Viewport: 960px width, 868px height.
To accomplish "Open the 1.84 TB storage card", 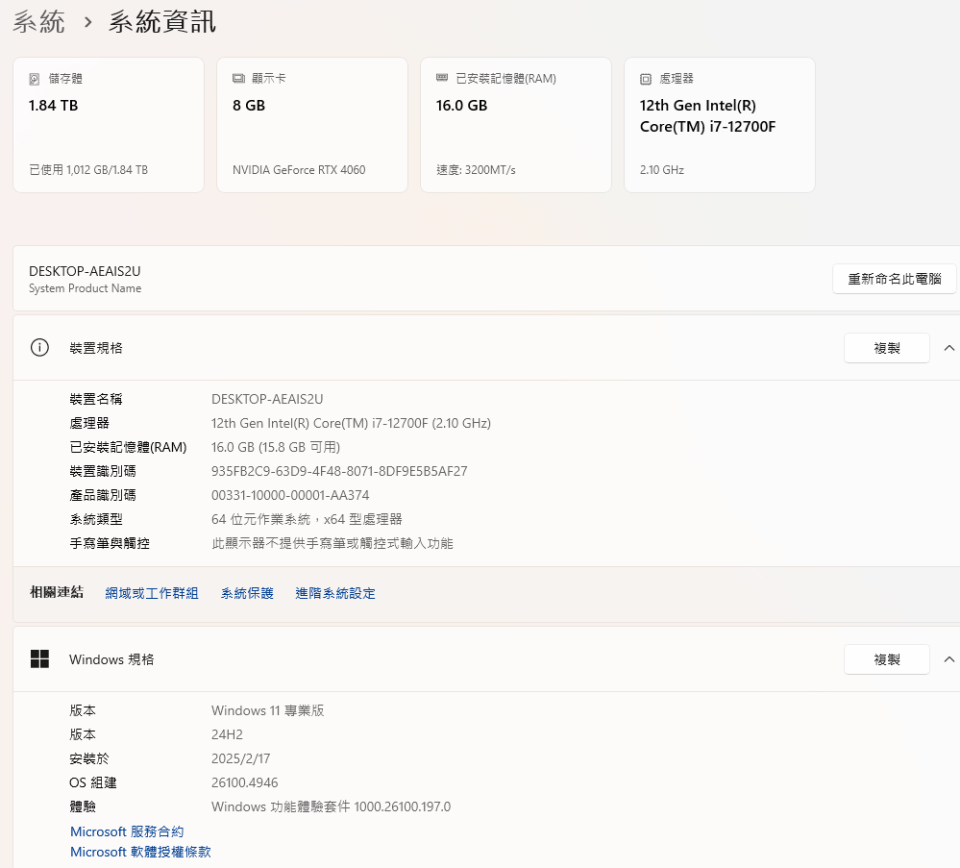I will pyautogui.click(x=108, y=125).
